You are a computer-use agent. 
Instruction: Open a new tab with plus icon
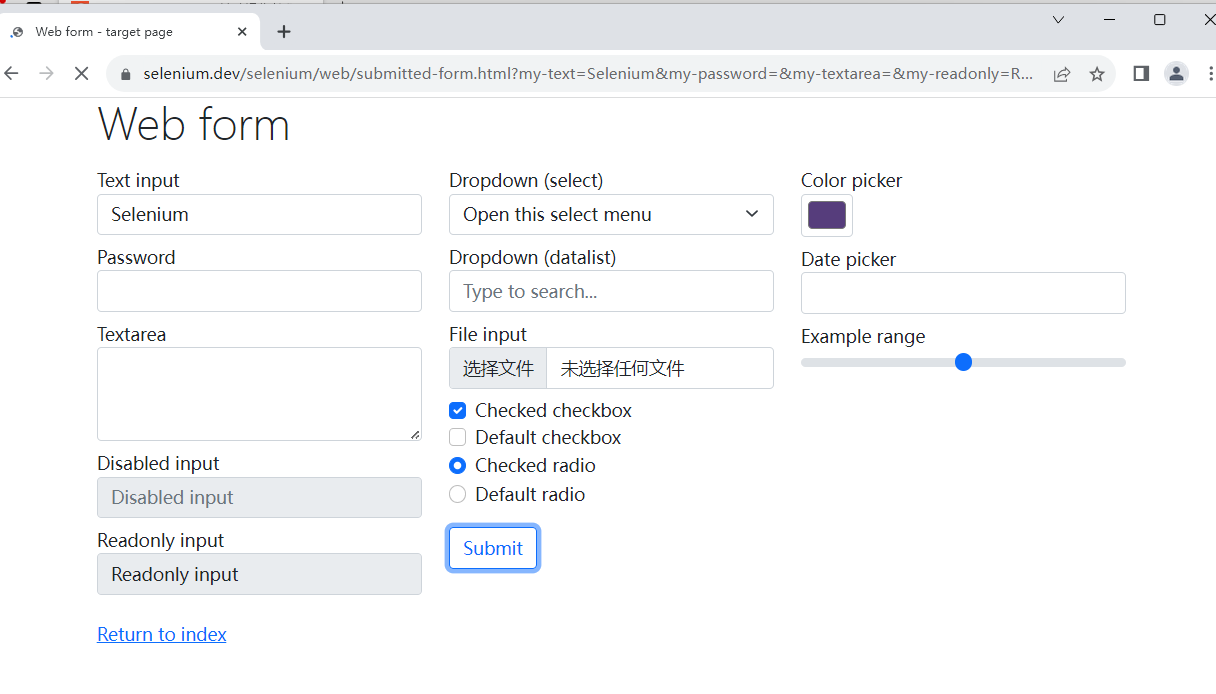coord(284,32)
